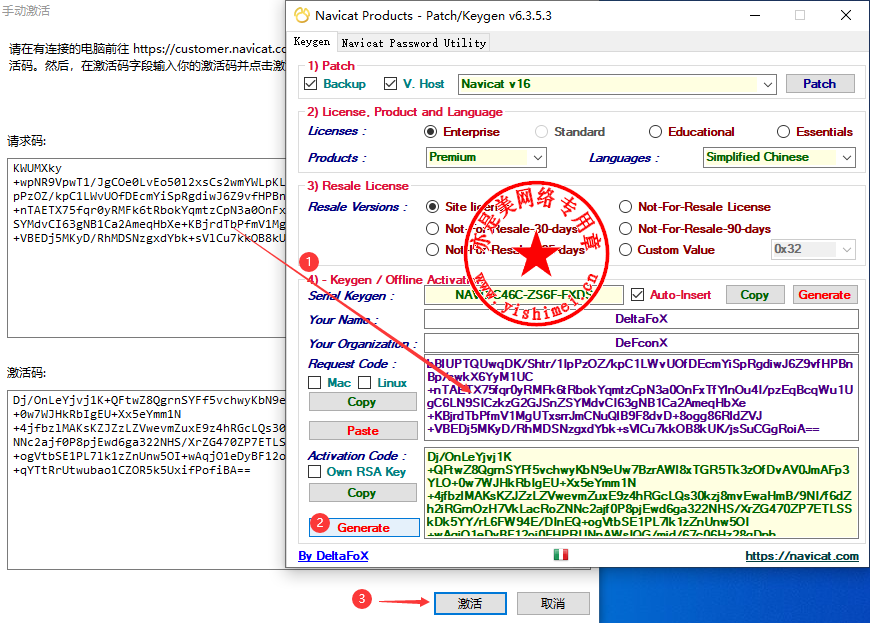Select the Essentials license radio button

click(783, 131)
